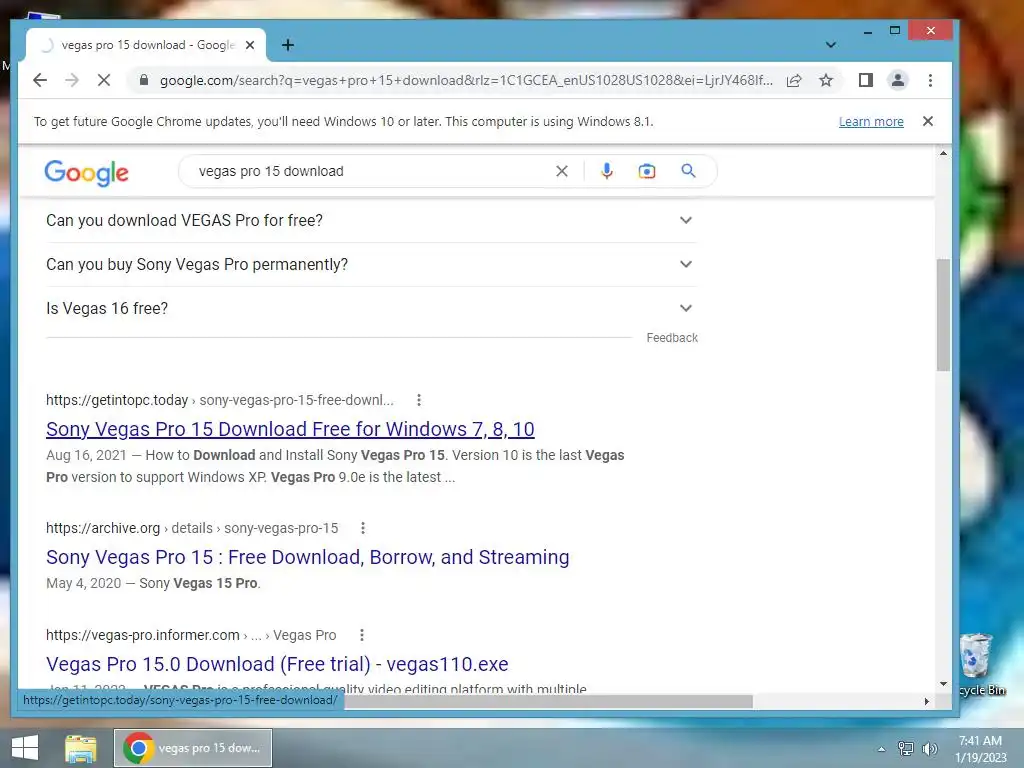Open the taskbar clock and date
The image size is (1024, 768).
980,749
